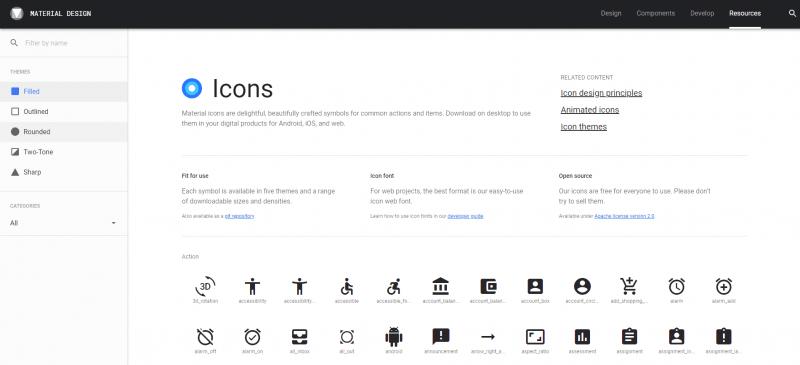Open the Resources nav menu
Screen dimensions: 800x365
745,13
